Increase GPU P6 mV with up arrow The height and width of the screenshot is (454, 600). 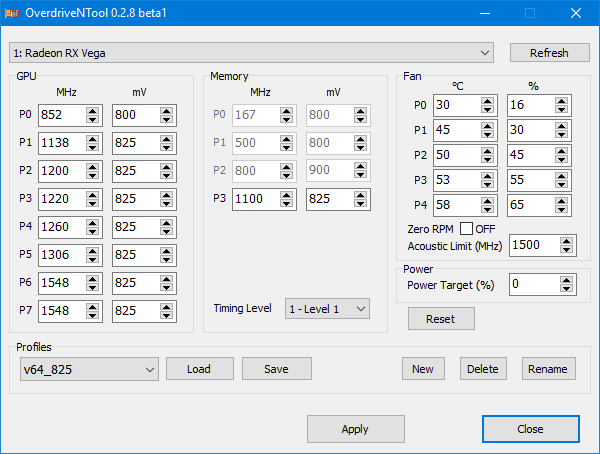[x=166, y=279]
